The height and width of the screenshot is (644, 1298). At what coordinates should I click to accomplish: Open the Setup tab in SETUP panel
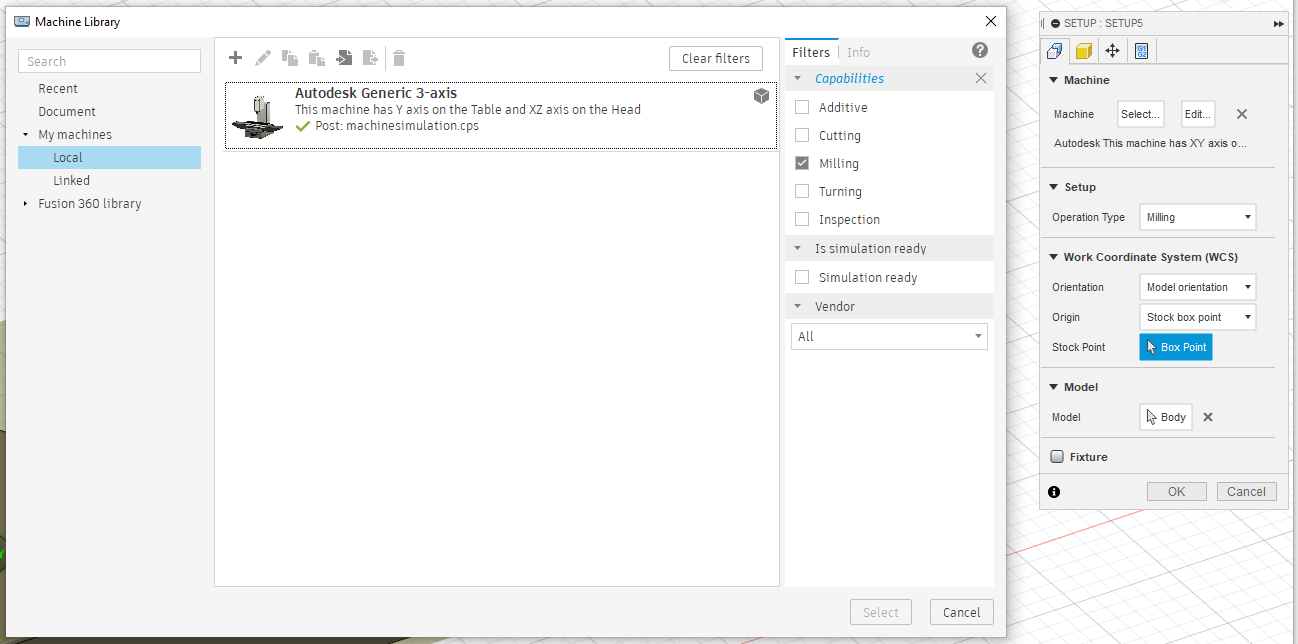(1054, 51)
